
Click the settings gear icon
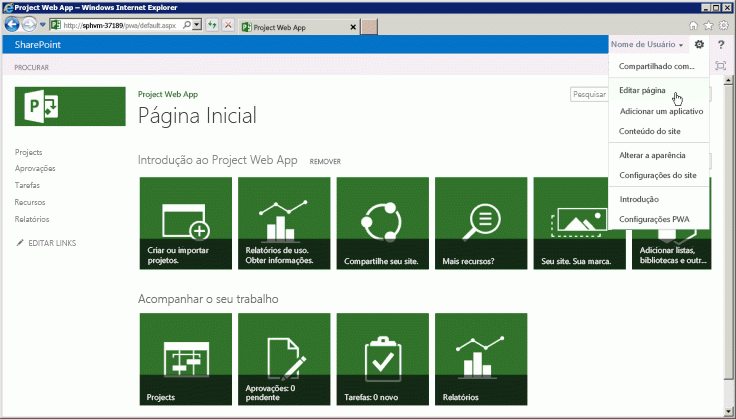coord(699,45)
